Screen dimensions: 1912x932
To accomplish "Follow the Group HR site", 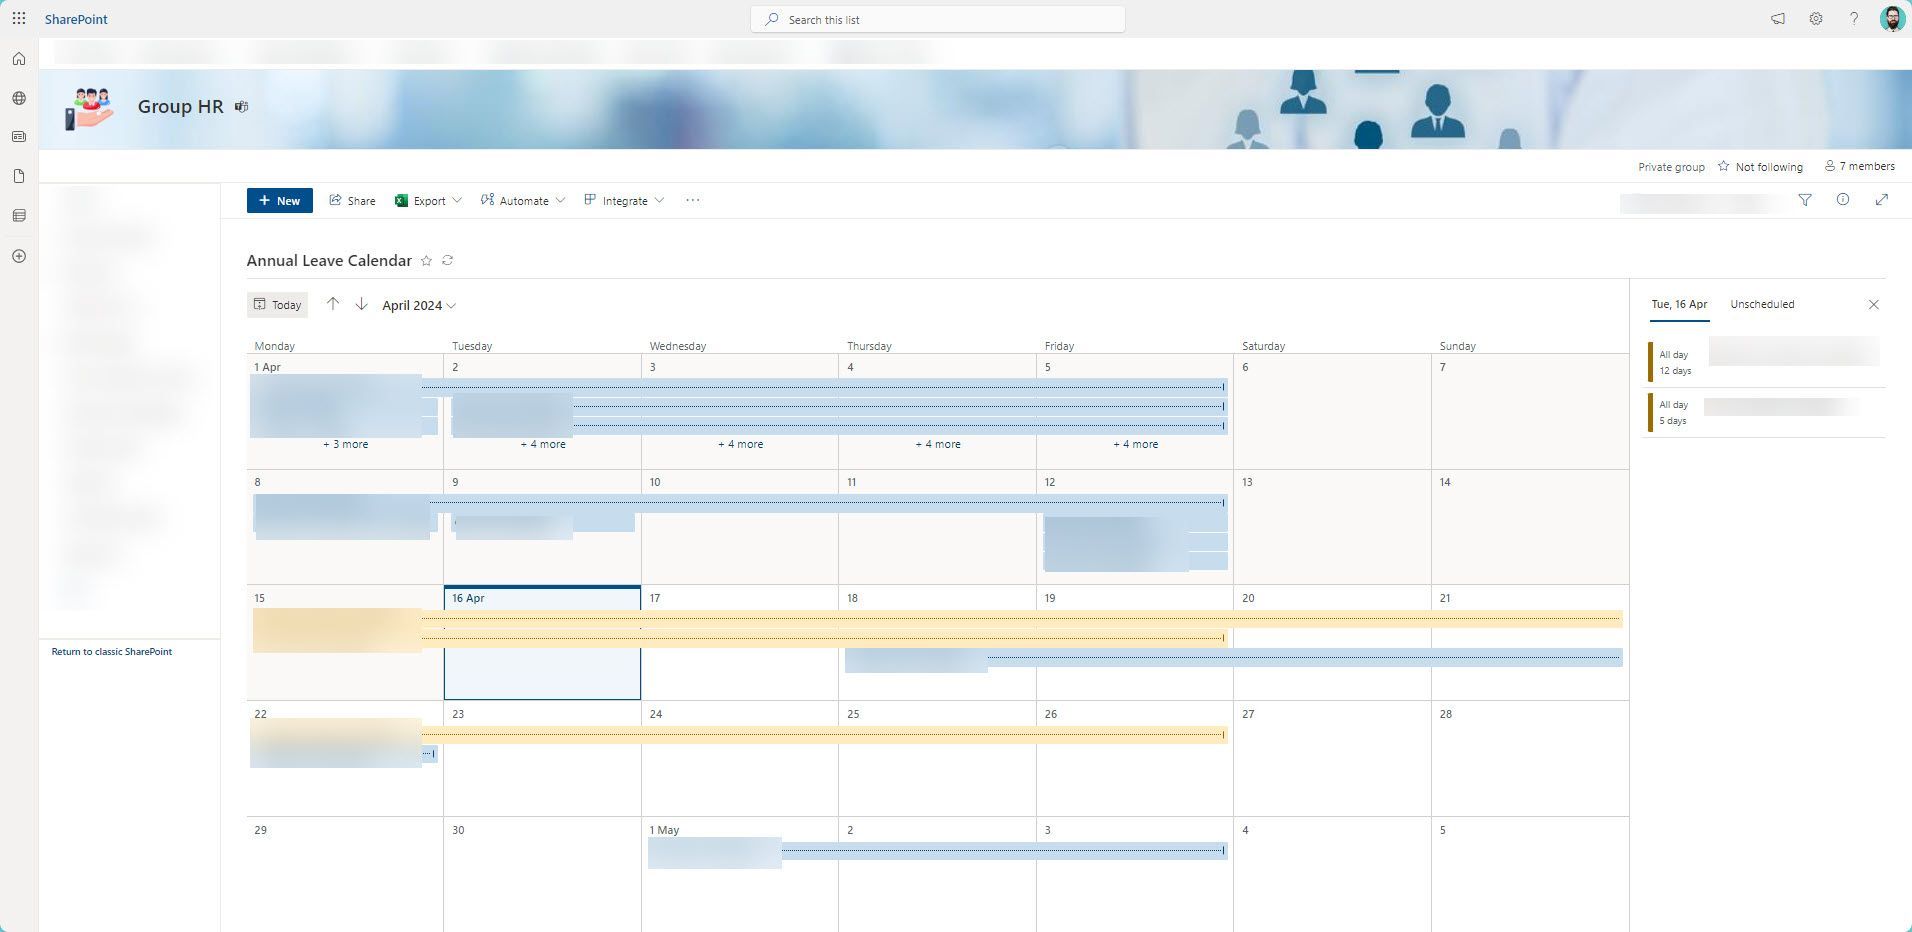I will point(1760,166).
